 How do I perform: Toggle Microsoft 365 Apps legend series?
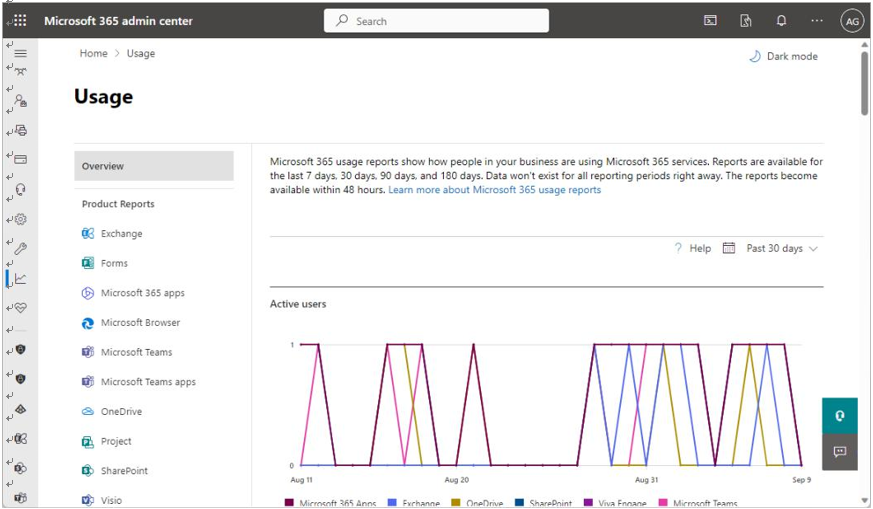(331, 503)
